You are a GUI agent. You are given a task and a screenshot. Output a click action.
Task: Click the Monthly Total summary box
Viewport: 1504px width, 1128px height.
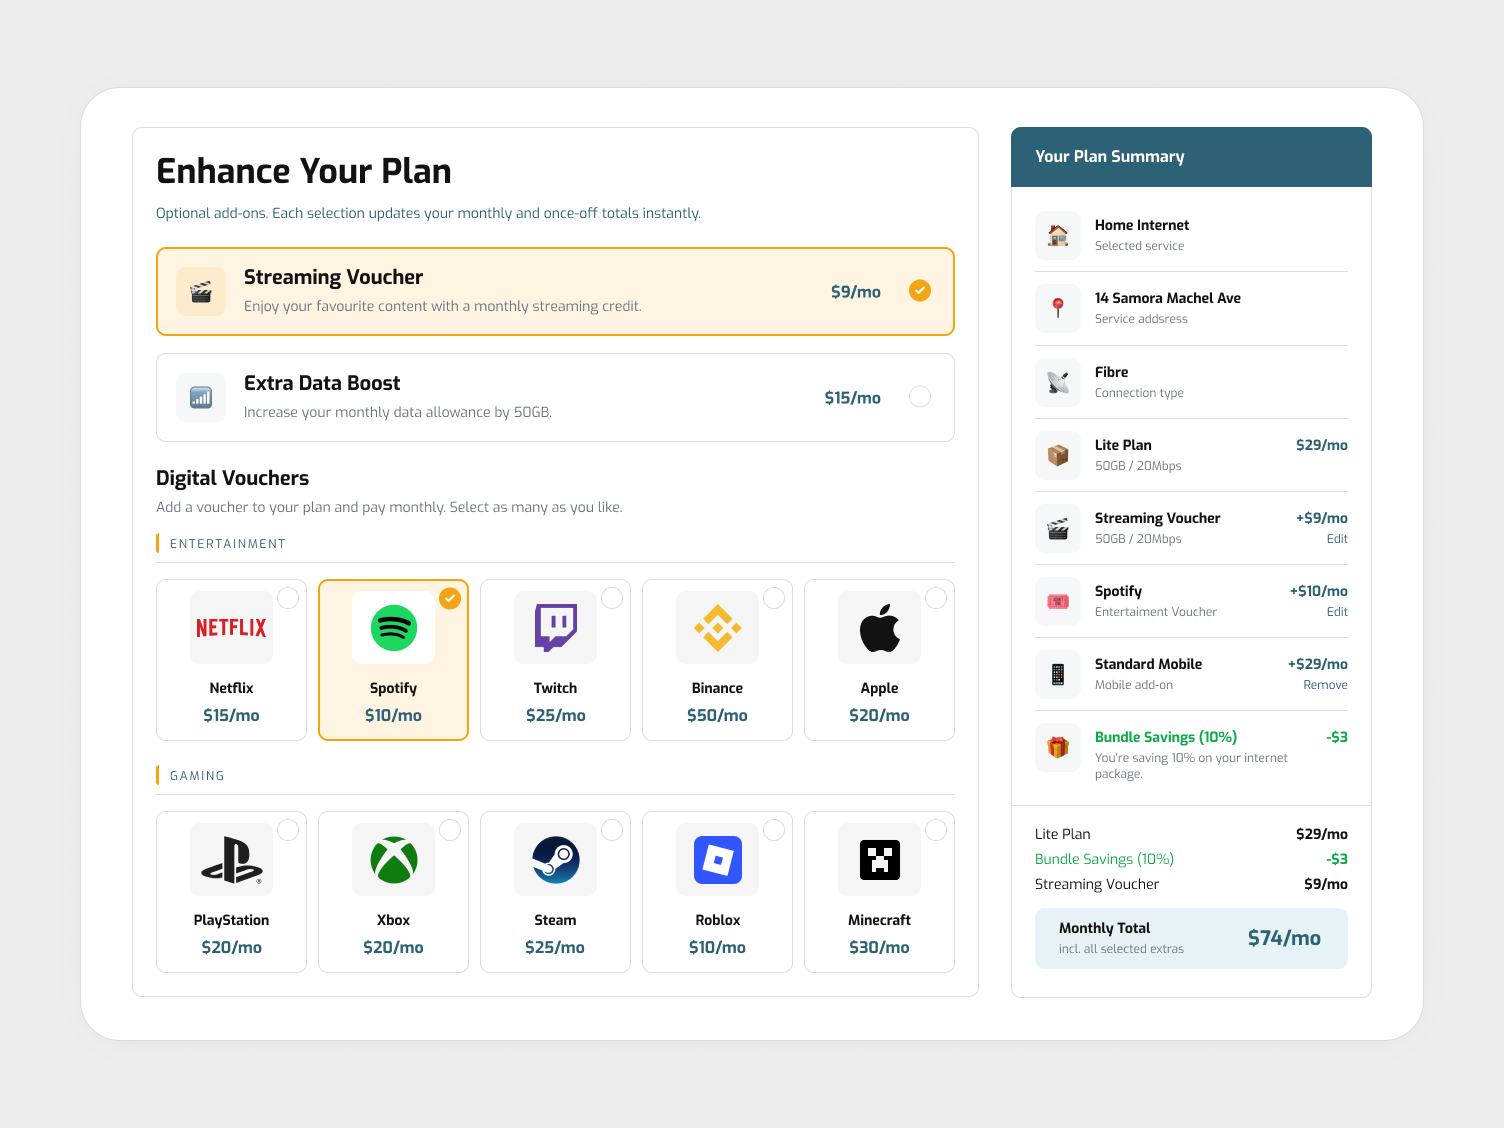coord(1191,938)
